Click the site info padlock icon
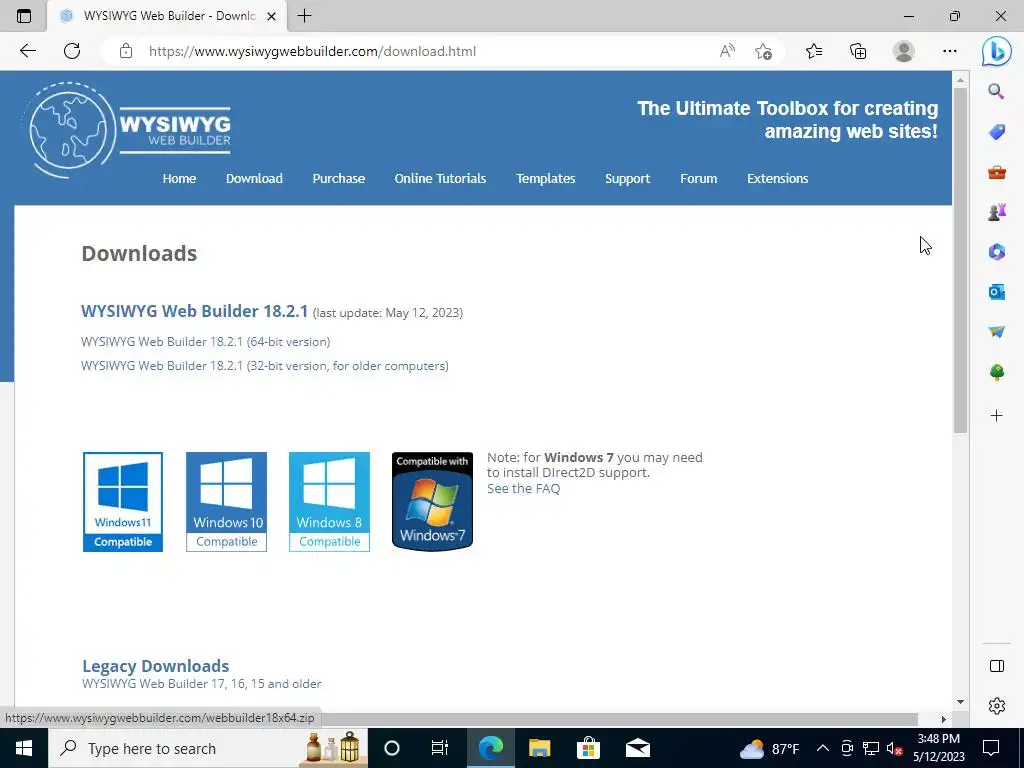 point(126,51)
